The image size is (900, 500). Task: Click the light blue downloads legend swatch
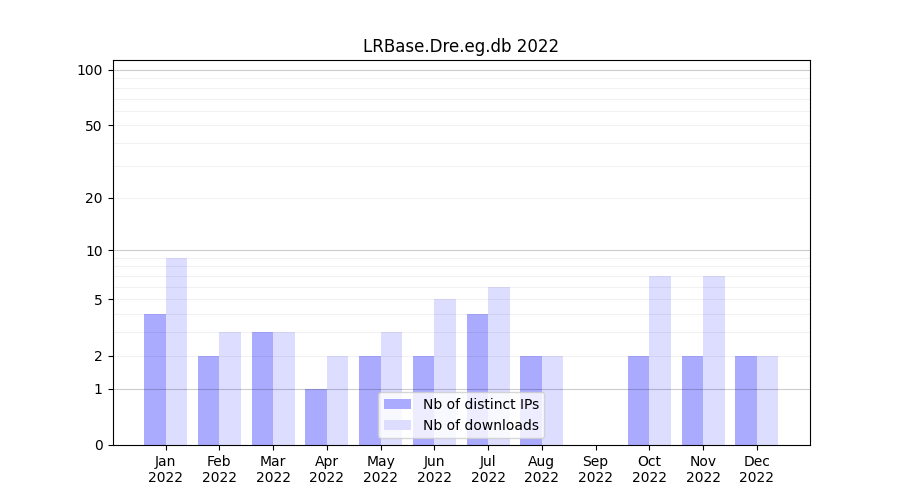397,425
